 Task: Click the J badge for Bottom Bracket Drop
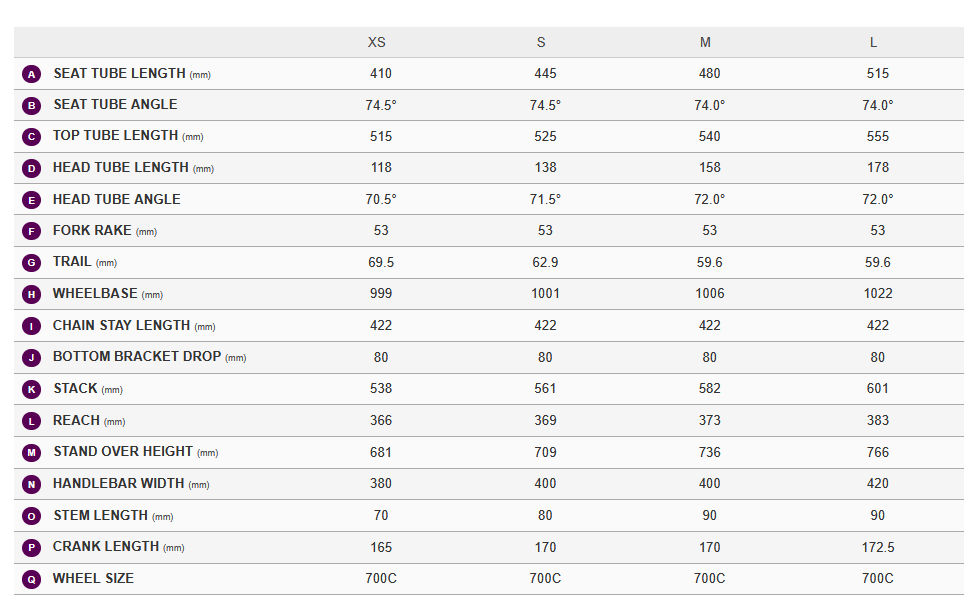coord(32,358)
